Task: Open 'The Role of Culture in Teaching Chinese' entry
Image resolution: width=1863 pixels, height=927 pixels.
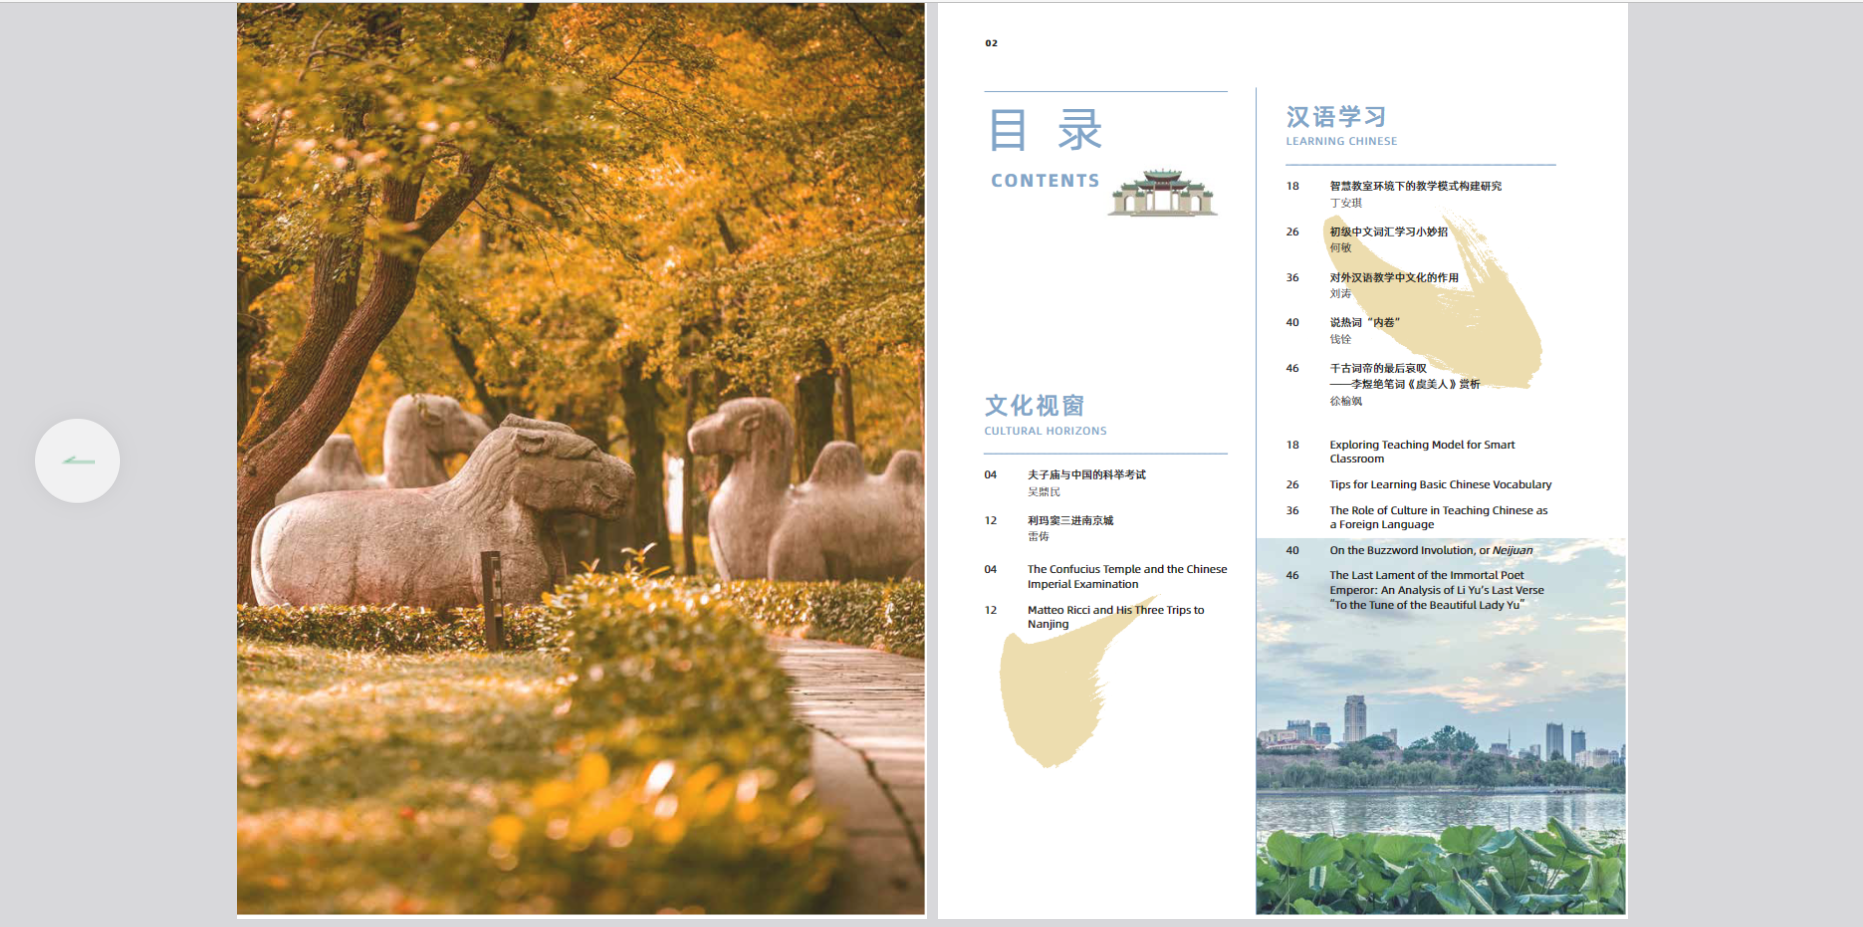Action: (x=1437, y=517)
